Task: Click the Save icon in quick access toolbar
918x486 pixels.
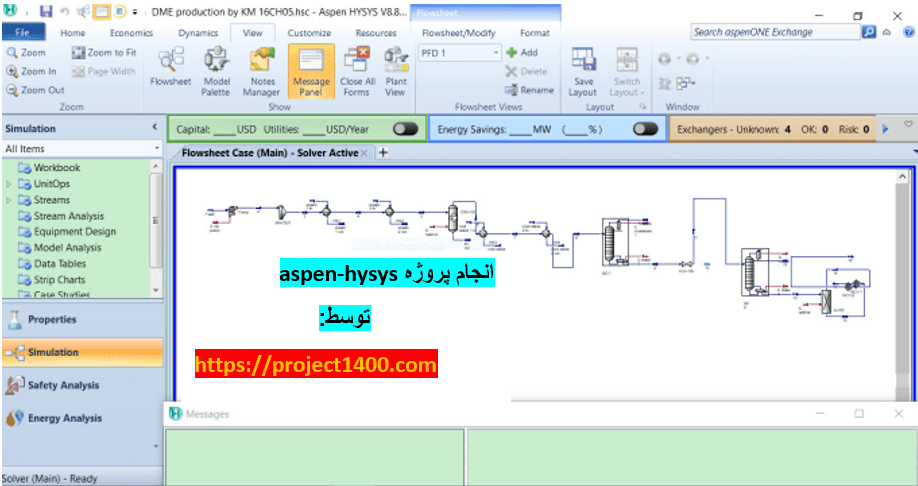Action: tap(46, 11)
